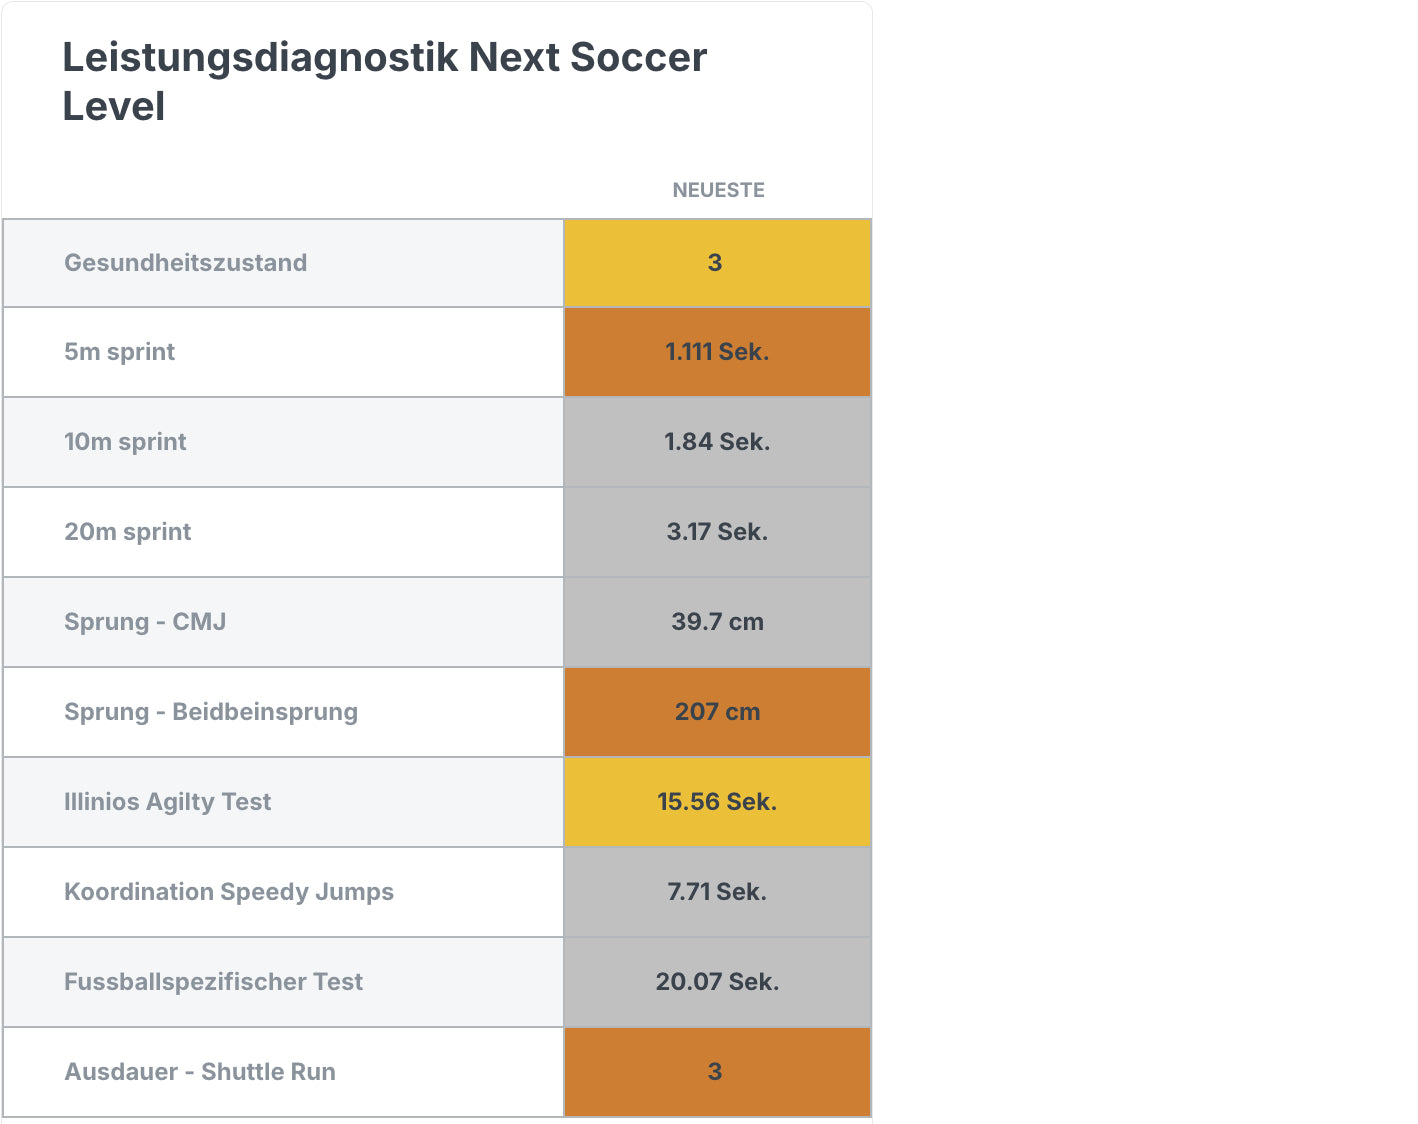The image size is (1418, 1124).
Task: Click the Koordination Speedy Jumps label
Action: coord(229,892)
